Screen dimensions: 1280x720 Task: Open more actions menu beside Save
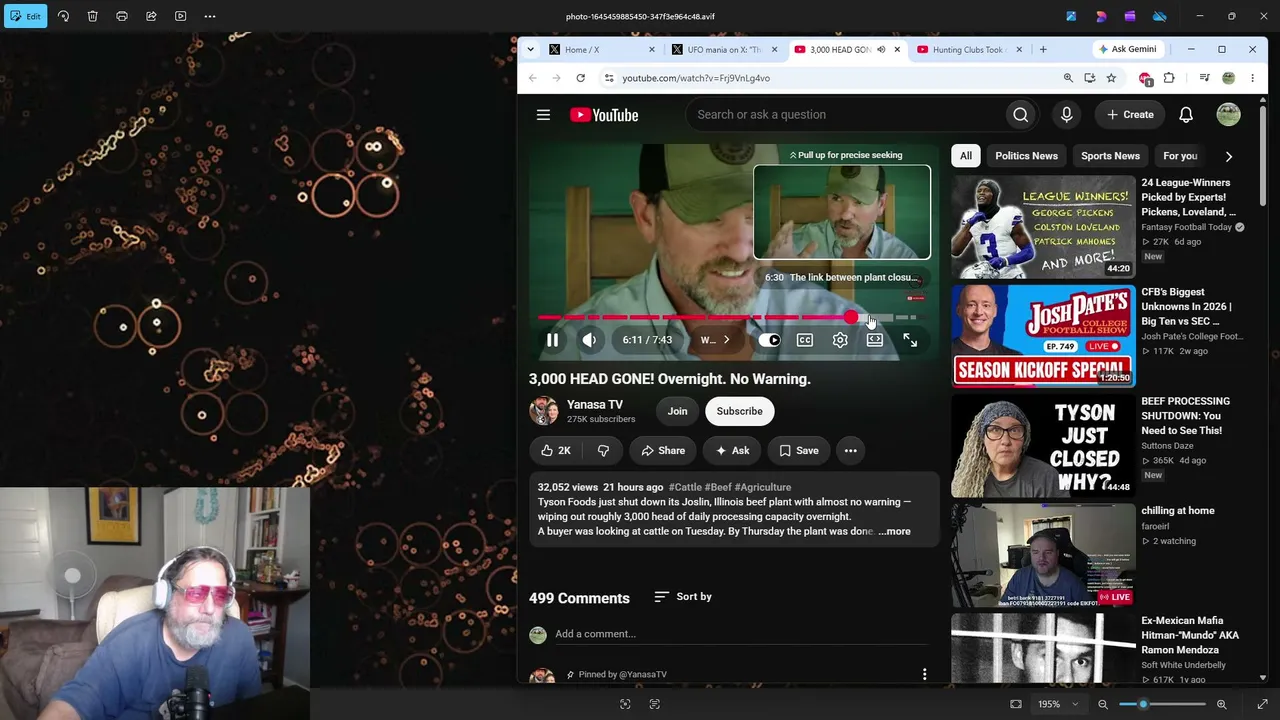click(850, 451)
